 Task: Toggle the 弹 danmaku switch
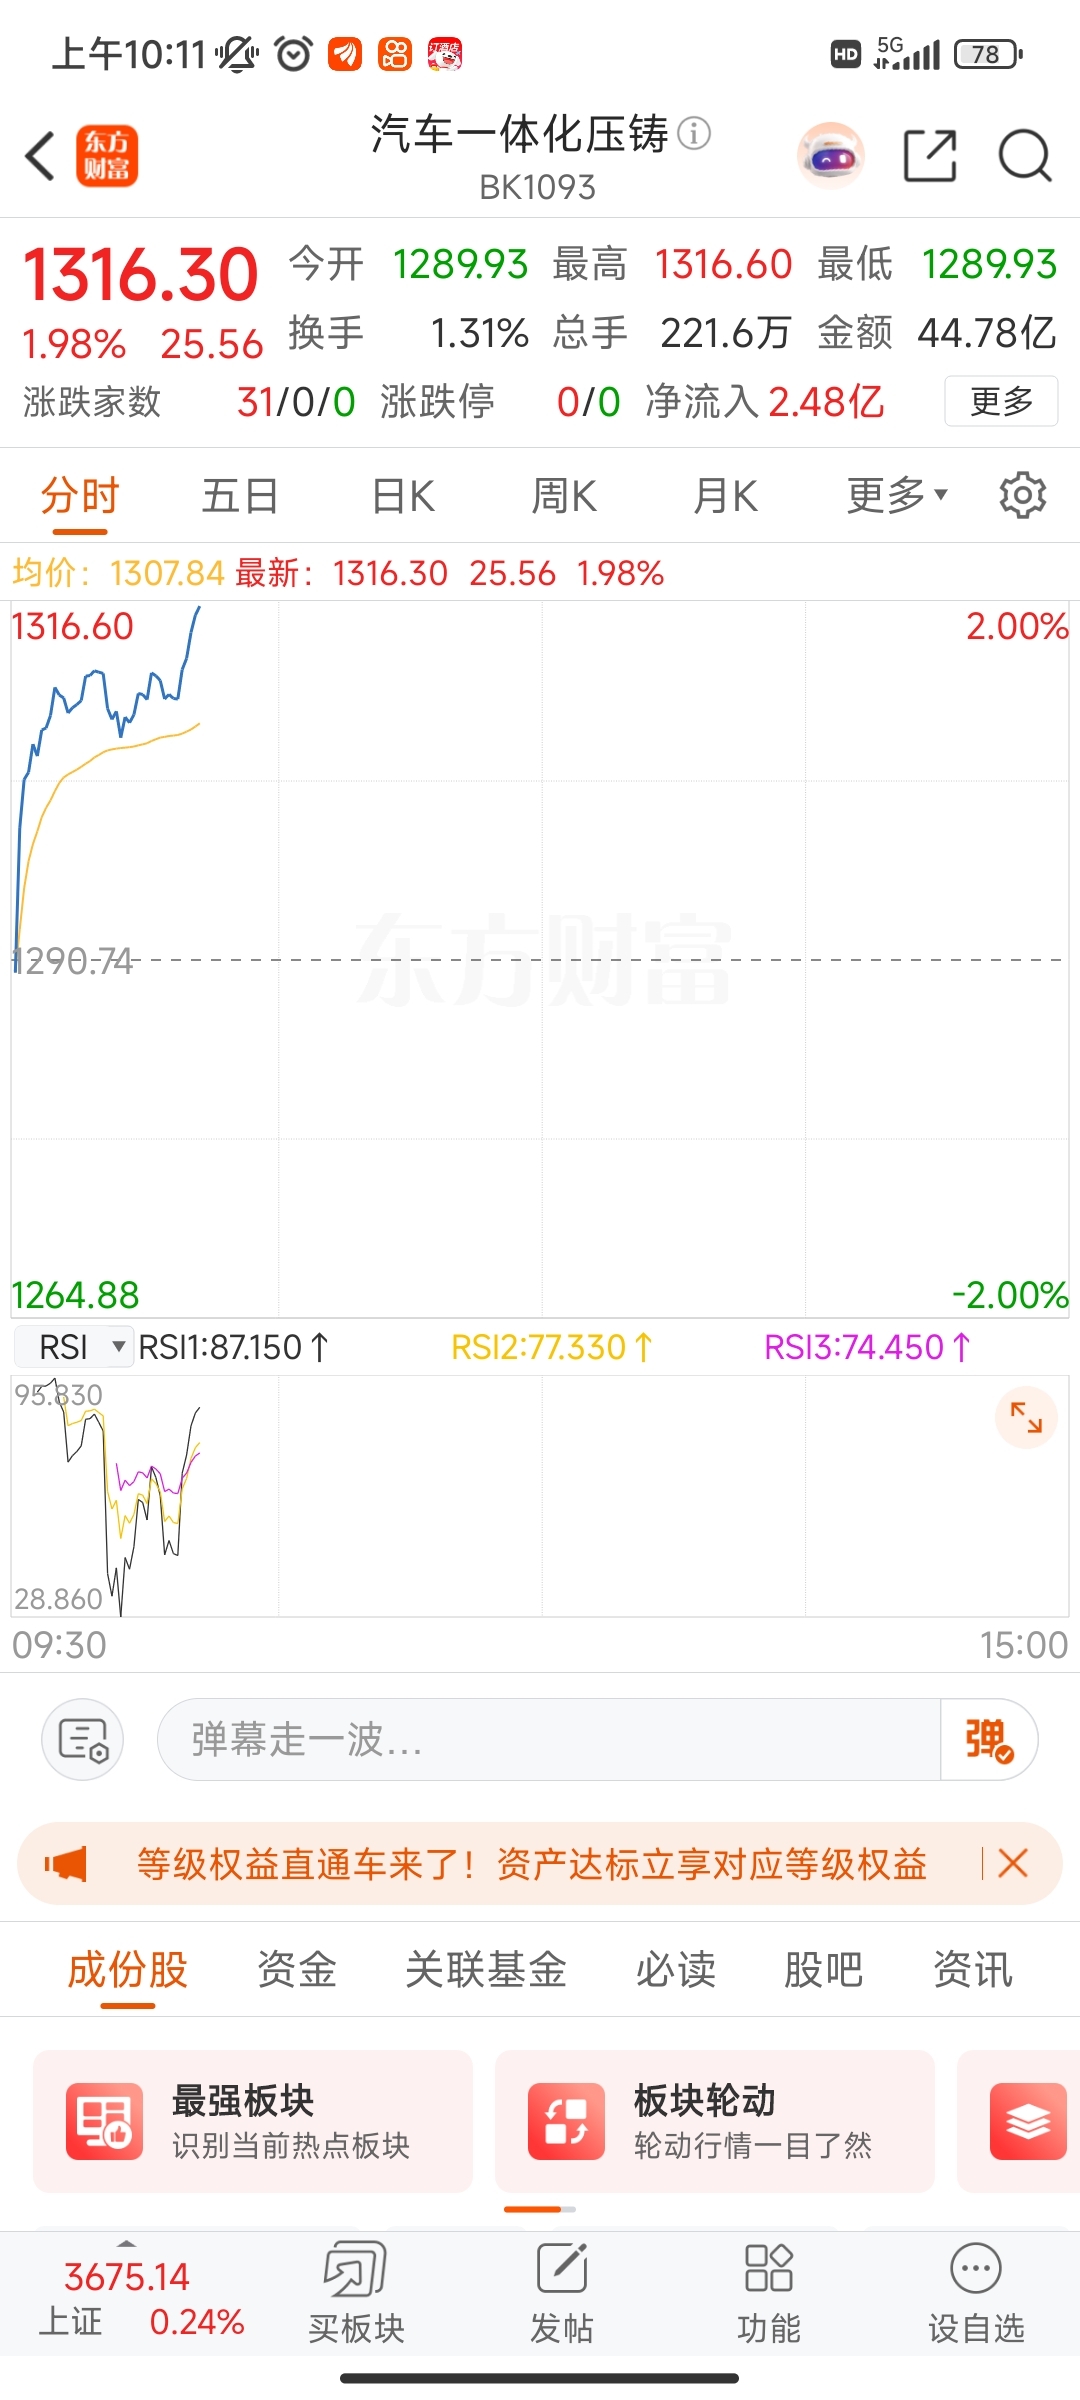988,1739
